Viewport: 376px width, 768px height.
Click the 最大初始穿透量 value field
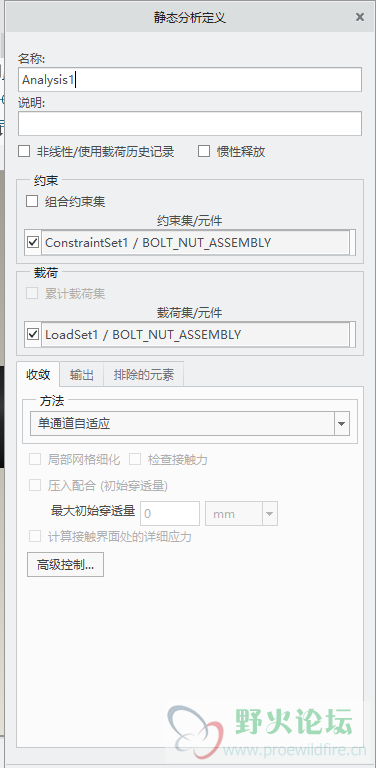click(170, 514)
